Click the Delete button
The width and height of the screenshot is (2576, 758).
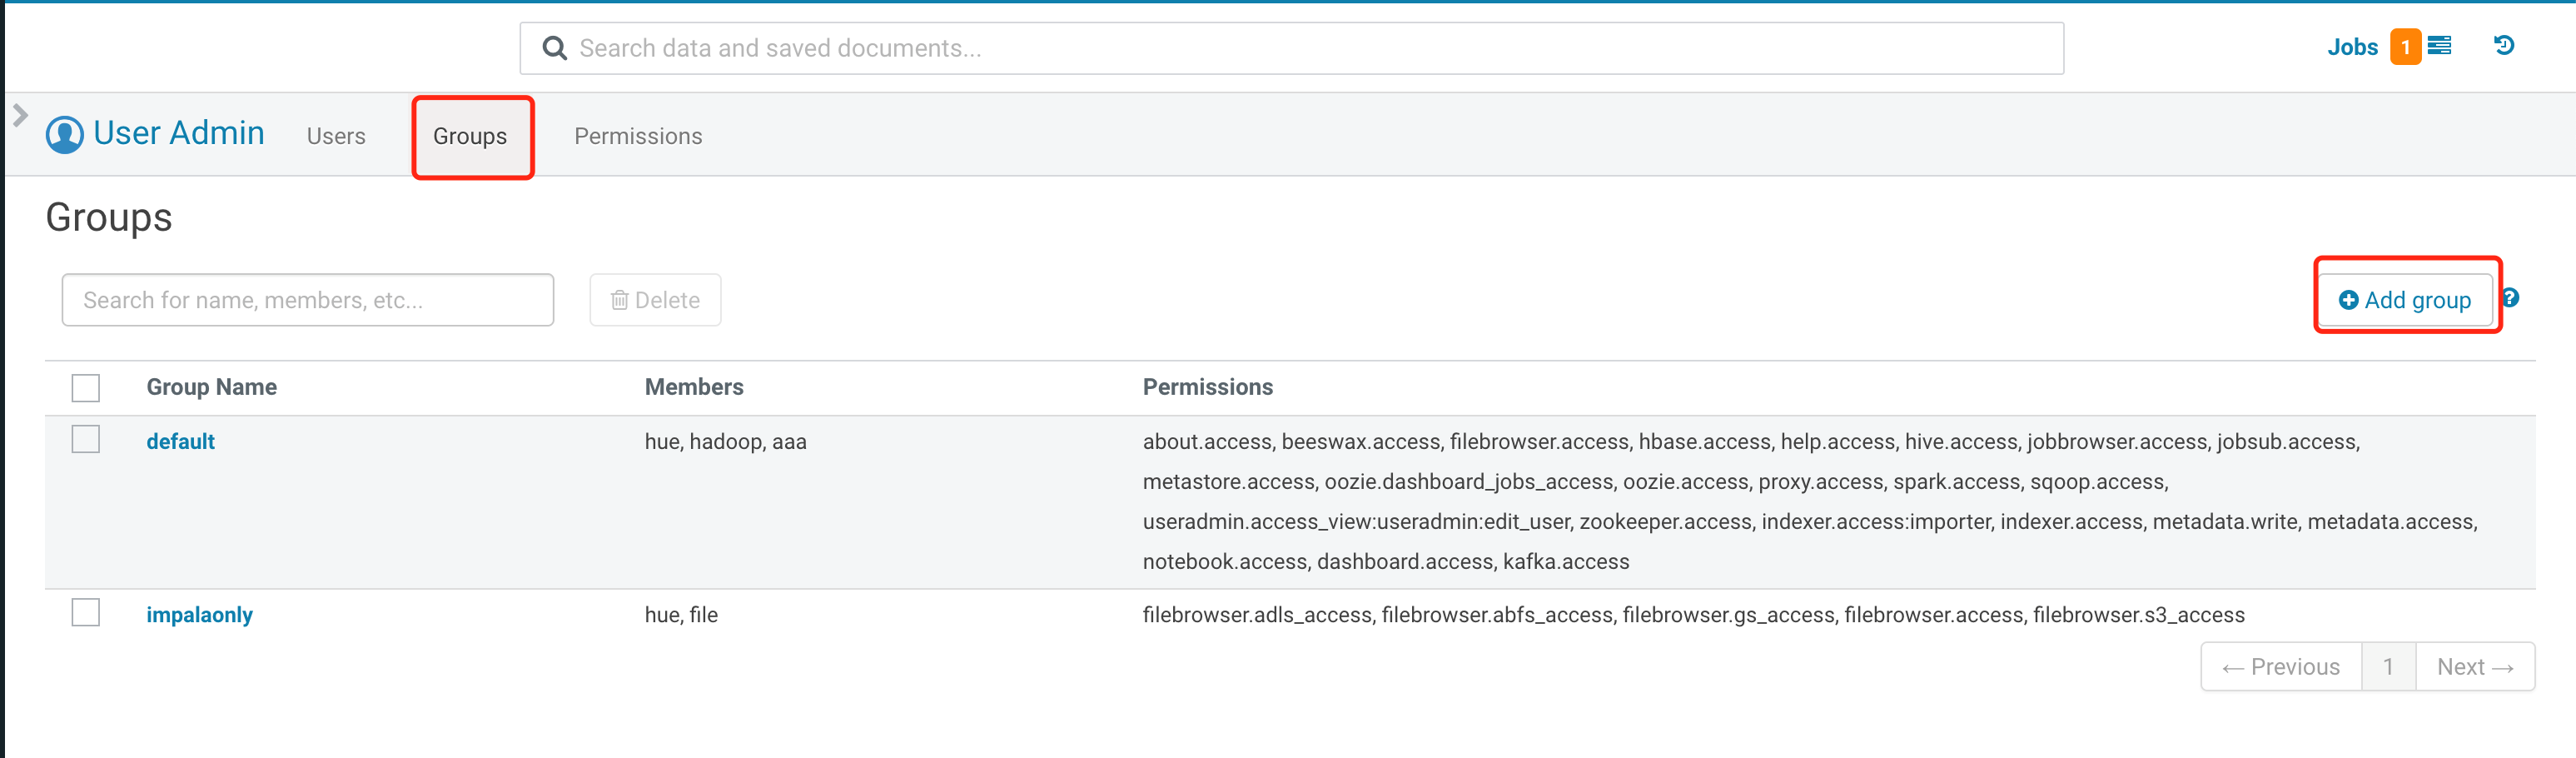click(x=654, y=299)
